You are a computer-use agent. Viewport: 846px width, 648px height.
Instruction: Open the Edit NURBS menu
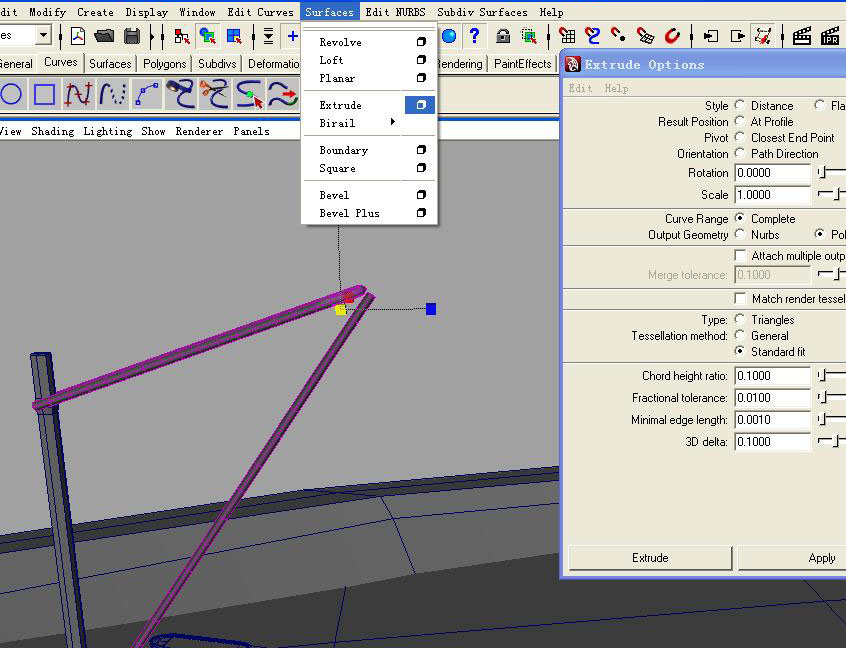pos(395,12)
